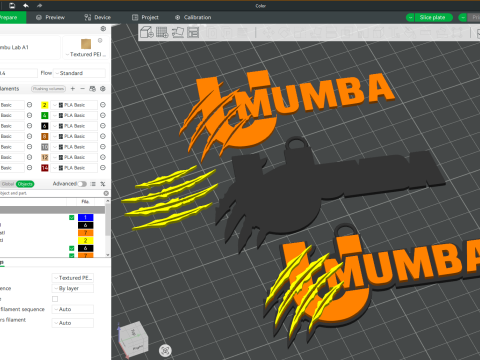Open PLA Basic dropdown for filament 6
This screenshot has height=360, width=480.
[74, 126]
